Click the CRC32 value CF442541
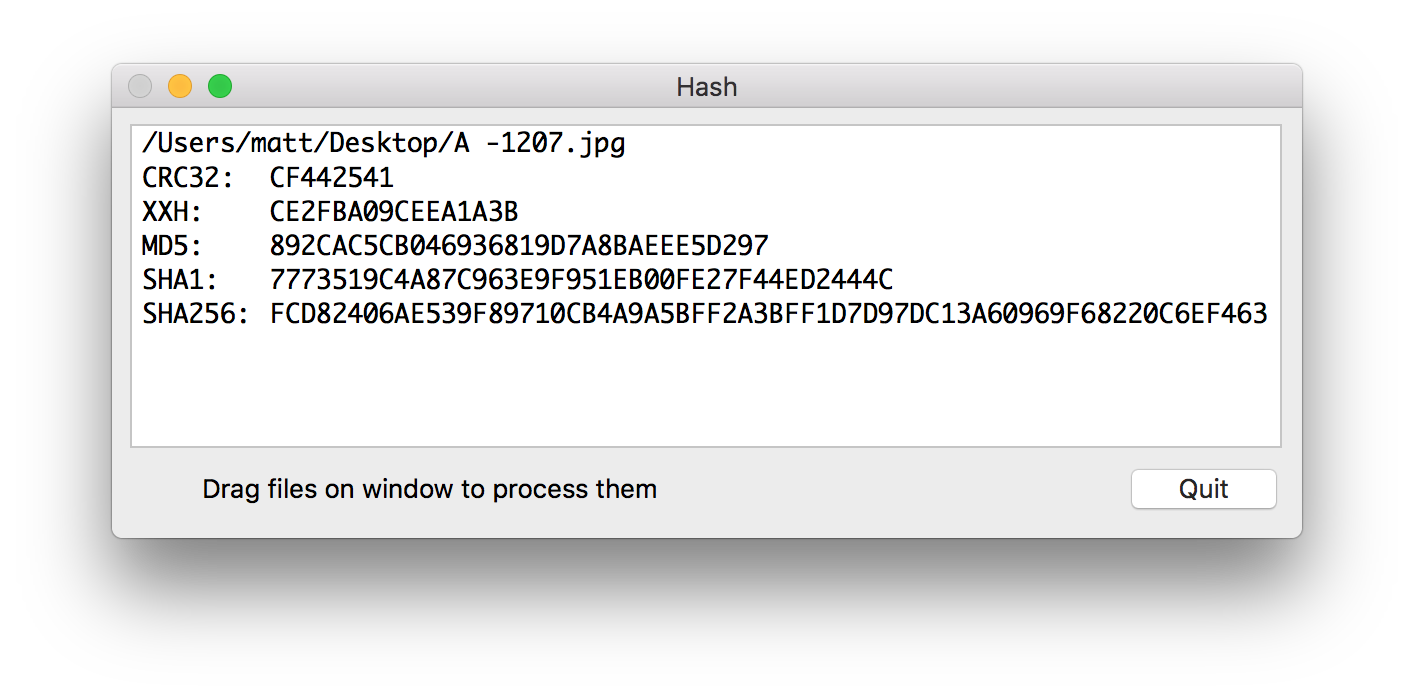The width and height of the screenshot is (1414, 698). 331,178
